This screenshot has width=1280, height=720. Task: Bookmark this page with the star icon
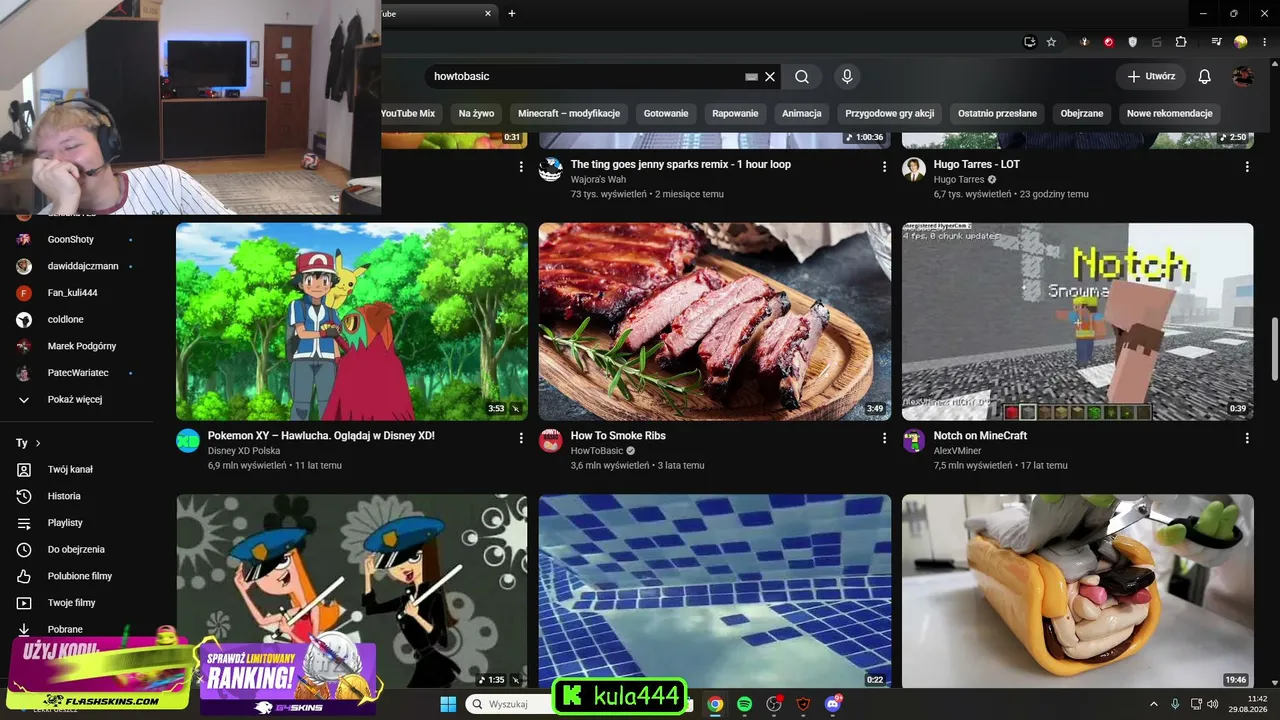click(x=1051, y=42)
